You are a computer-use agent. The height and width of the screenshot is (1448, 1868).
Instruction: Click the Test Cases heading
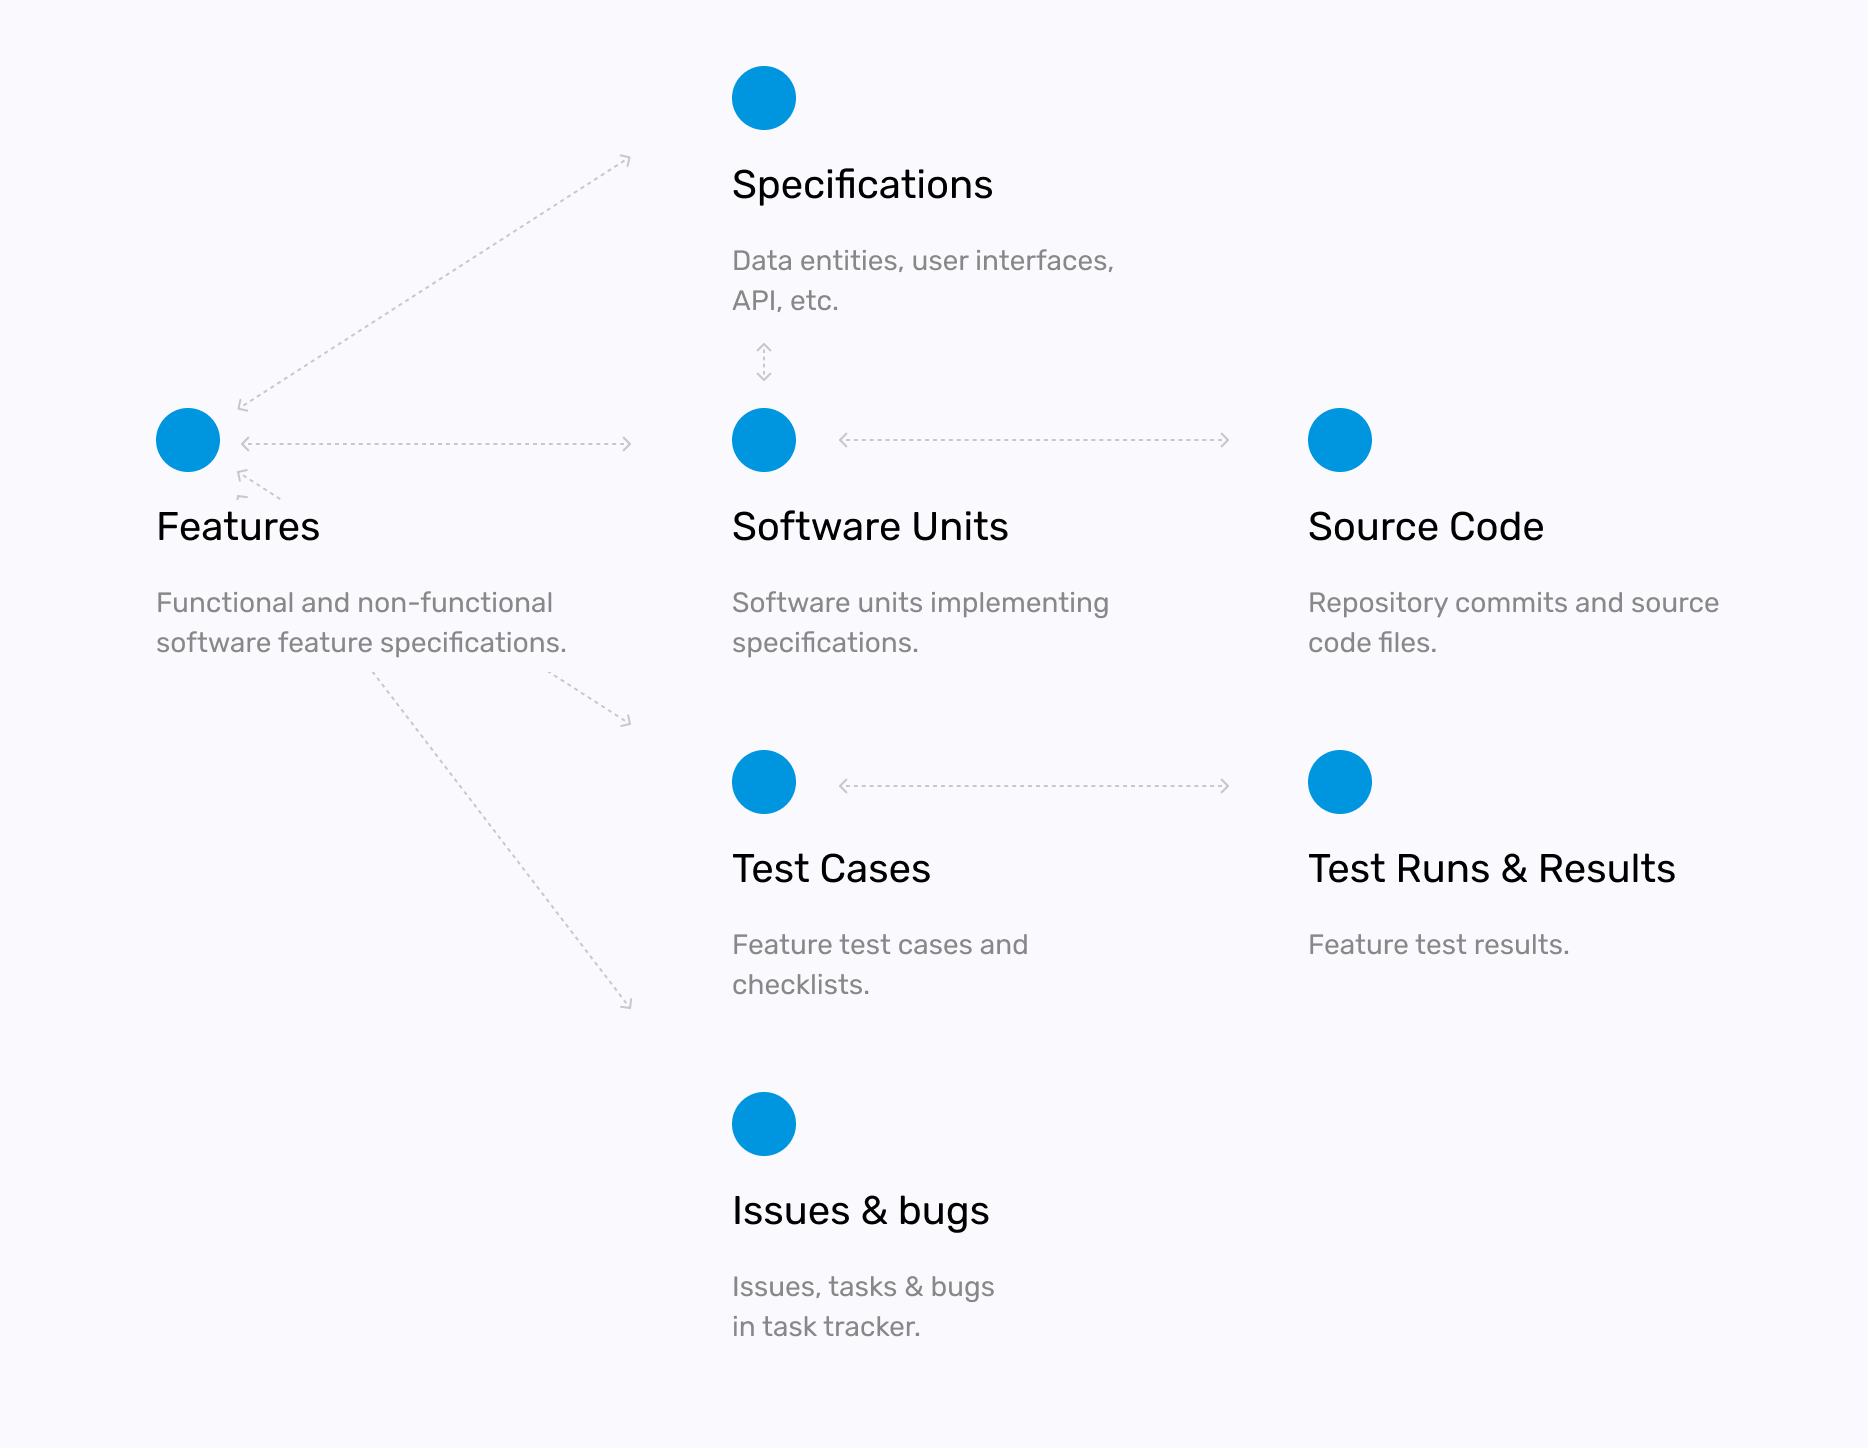click(831, 869)
